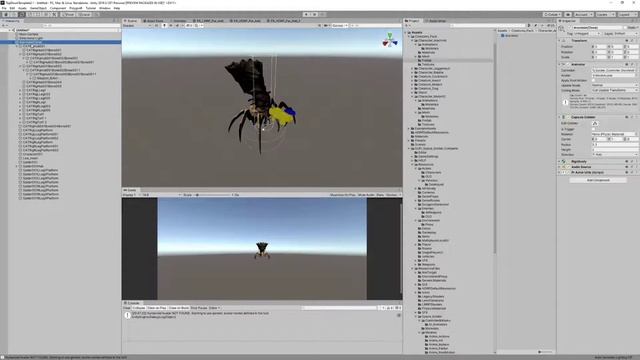This screenshot has height=360, width=640.
Task: Open the Window menu
Action: pos(104,8)
